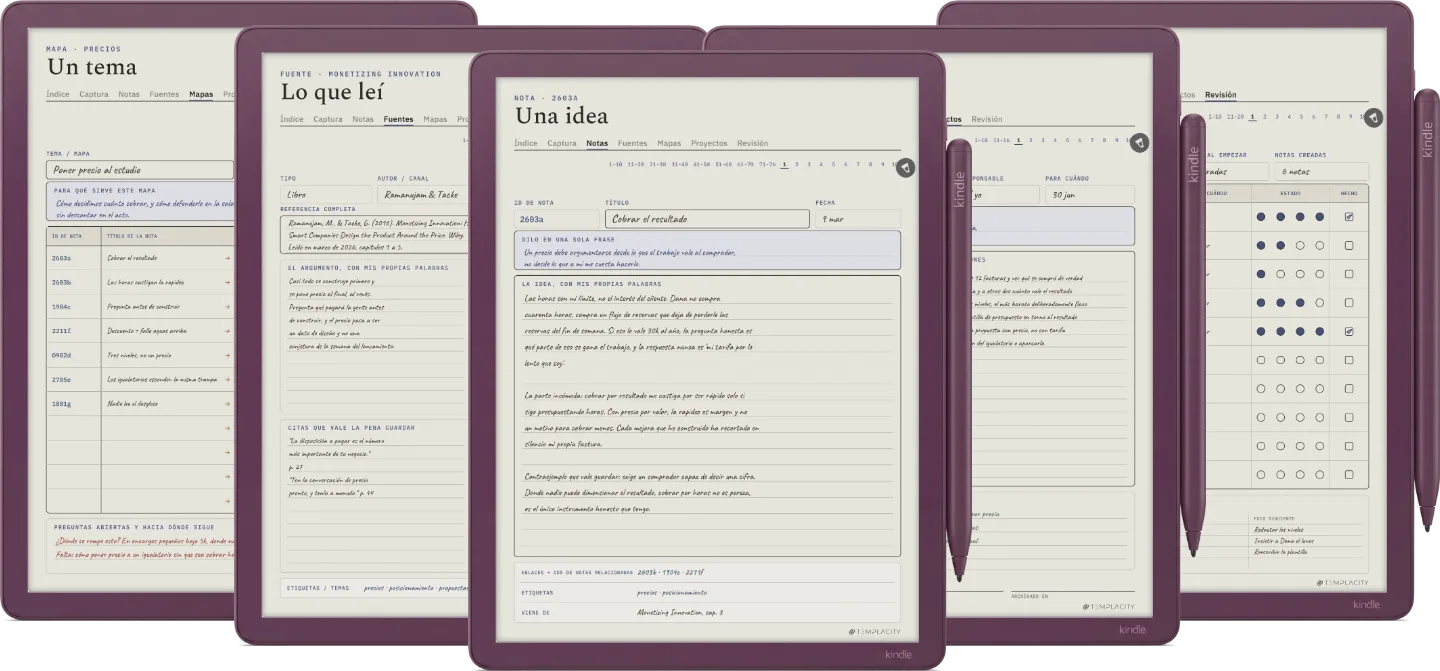Open arrow for note 2705e in Un tema

228,380
